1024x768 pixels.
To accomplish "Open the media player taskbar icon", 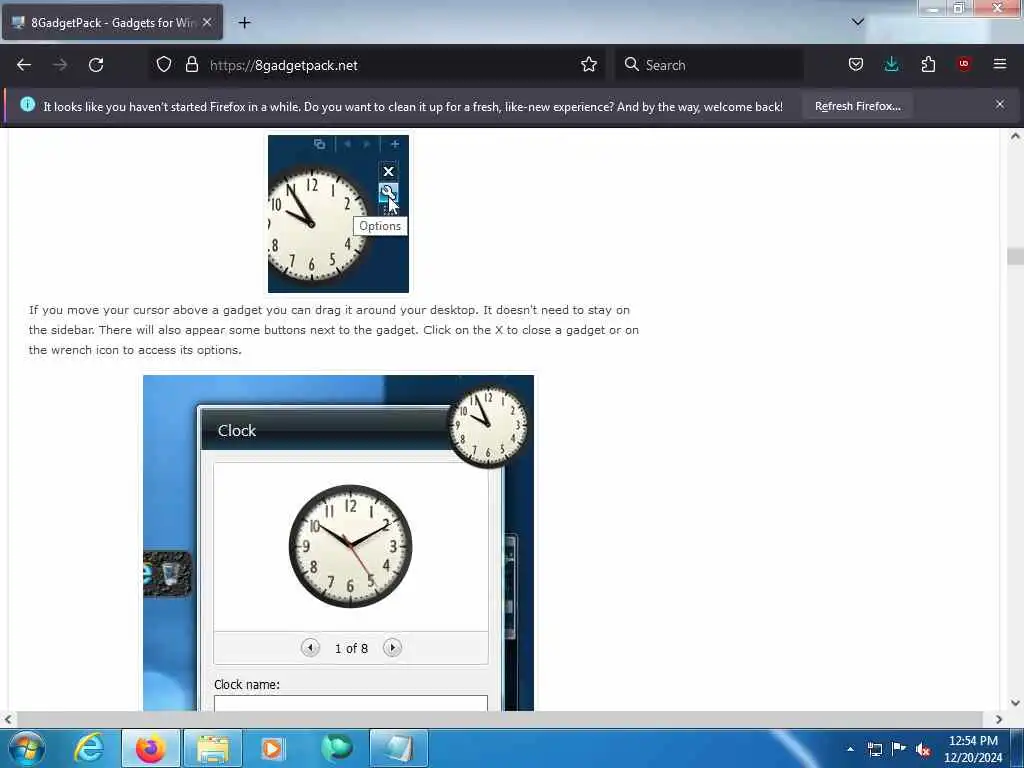I will point(273,748).
